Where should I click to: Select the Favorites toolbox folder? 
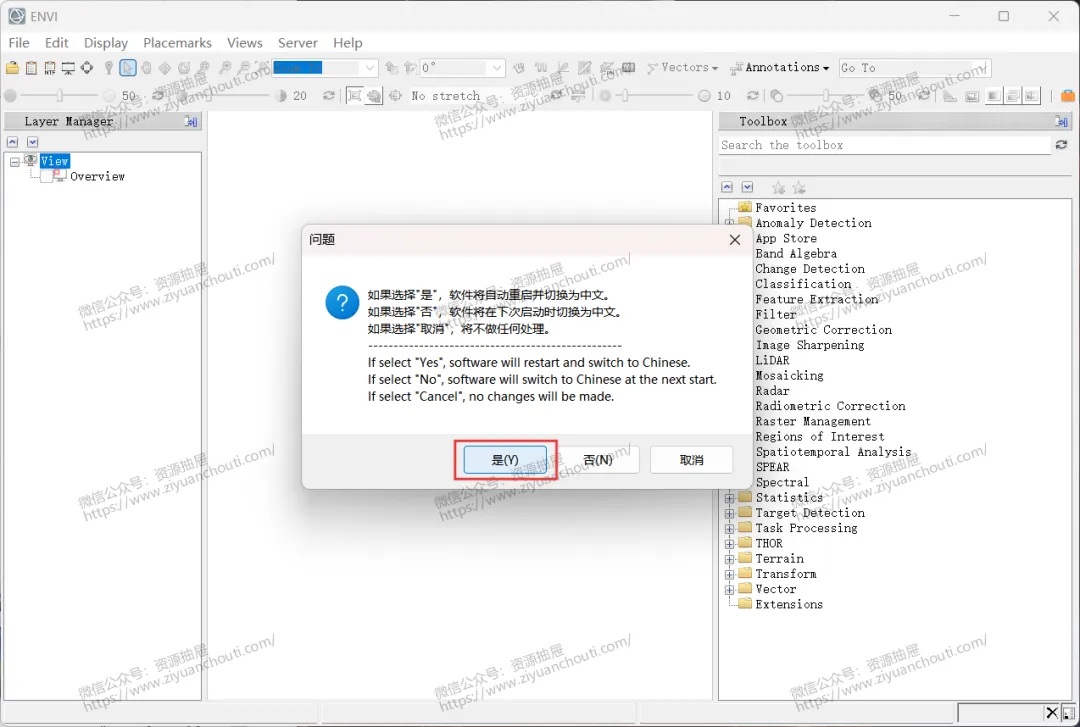pyautogui.click(x=785, y=207)
